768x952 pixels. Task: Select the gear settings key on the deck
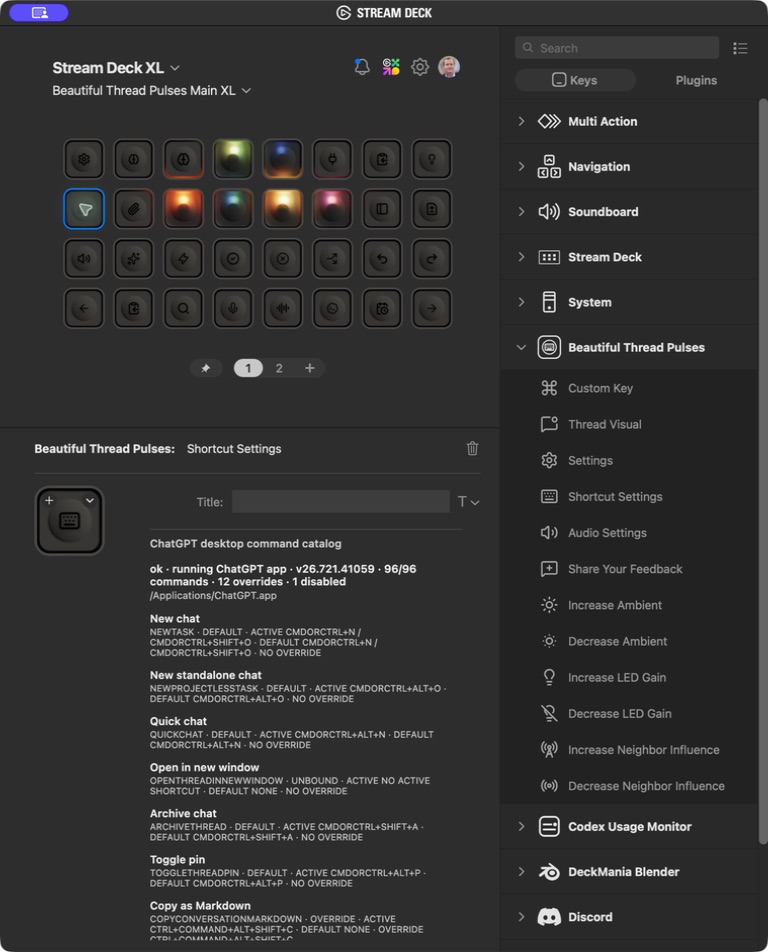pyautogui.click(x=84, y=159)
